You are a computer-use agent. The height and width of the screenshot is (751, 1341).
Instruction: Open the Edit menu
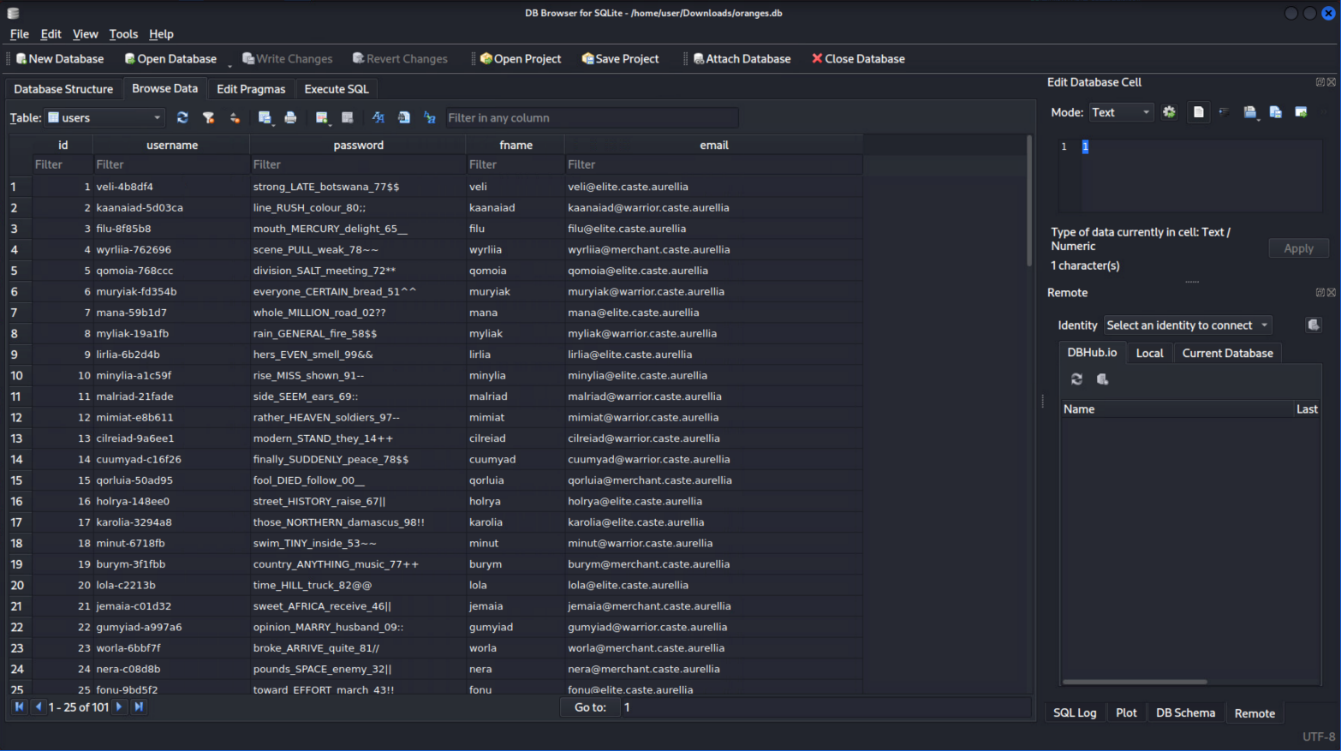51,34
